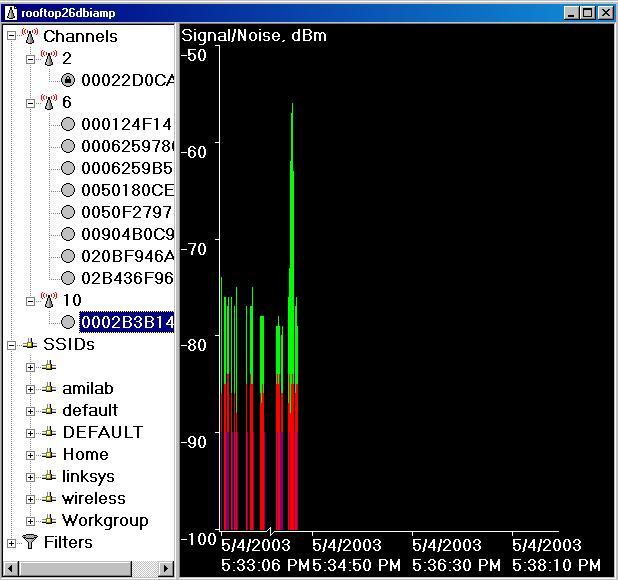This screenshot has width=618, height=580.
Task: Click the padlock circle icon for 00022D0CA
Action: point(68,80)
